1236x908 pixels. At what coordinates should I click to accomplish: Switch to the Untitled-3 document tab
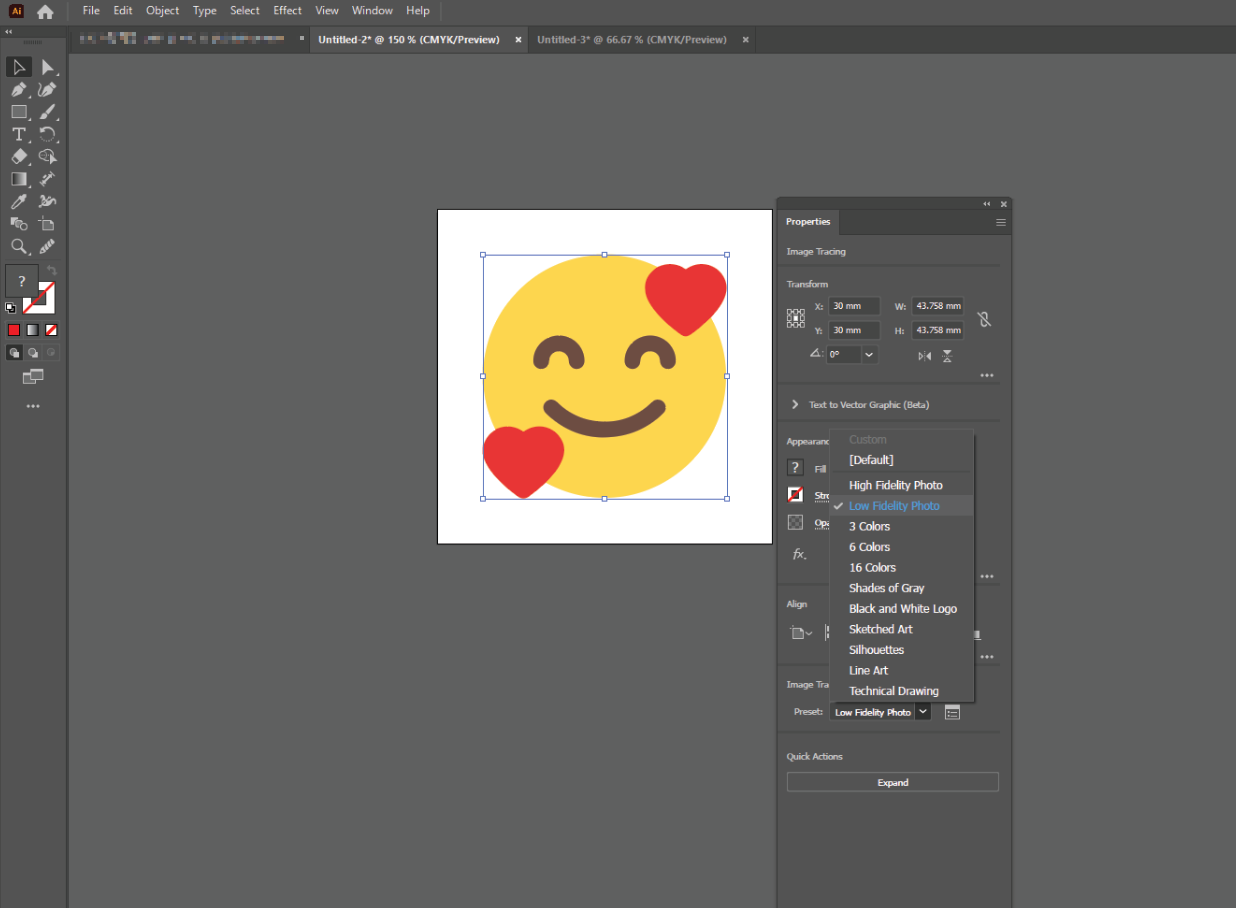[631, 40]
